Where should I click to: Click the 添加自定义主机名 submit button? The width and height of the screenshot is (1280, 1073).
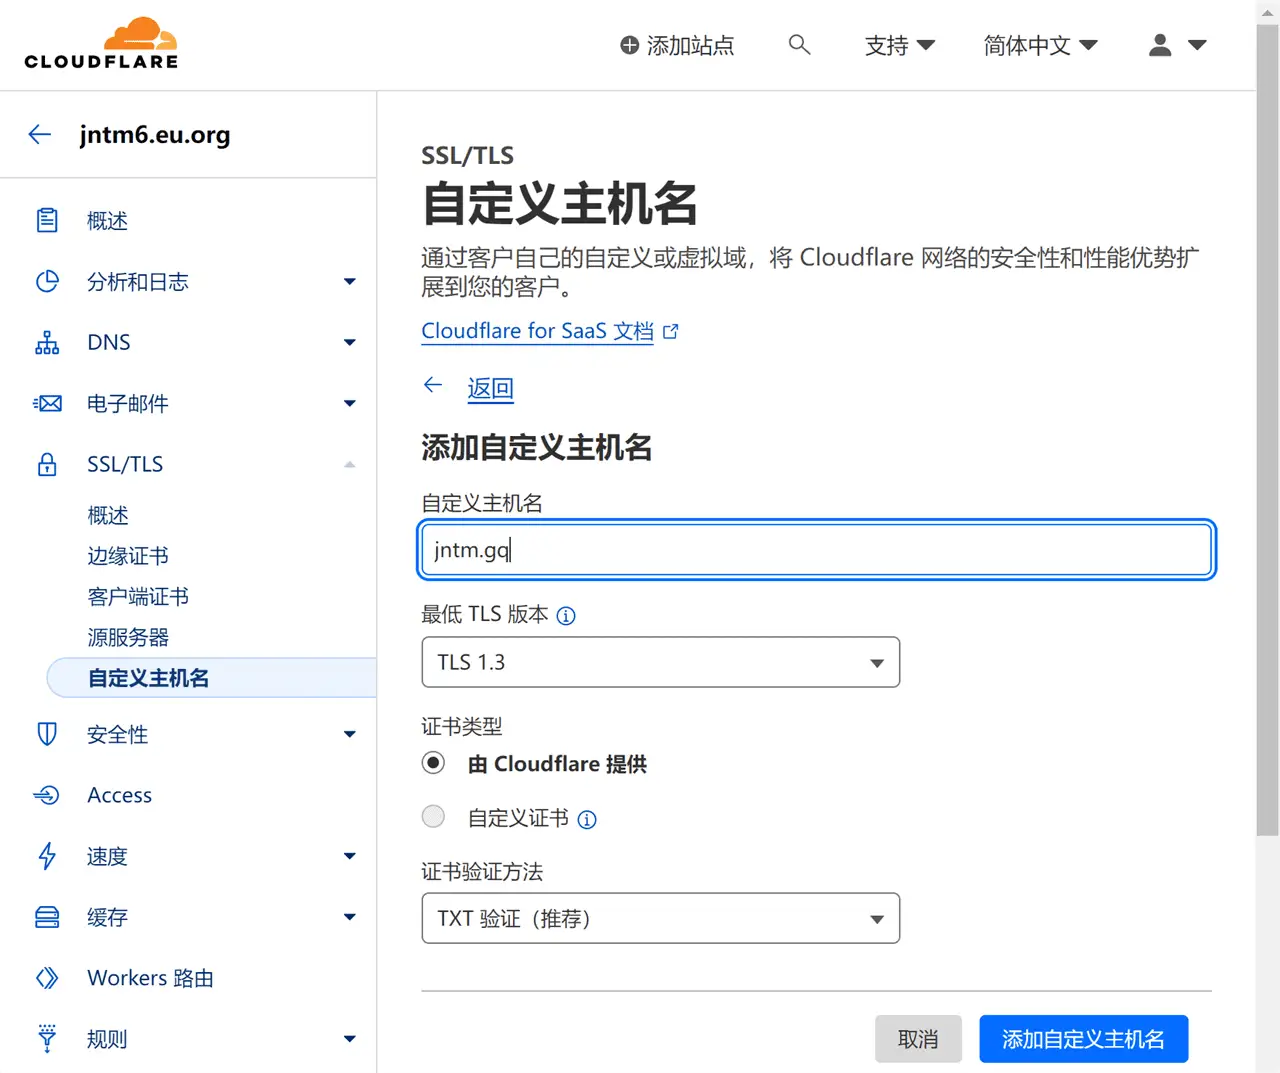[x=1083, y=1039]
